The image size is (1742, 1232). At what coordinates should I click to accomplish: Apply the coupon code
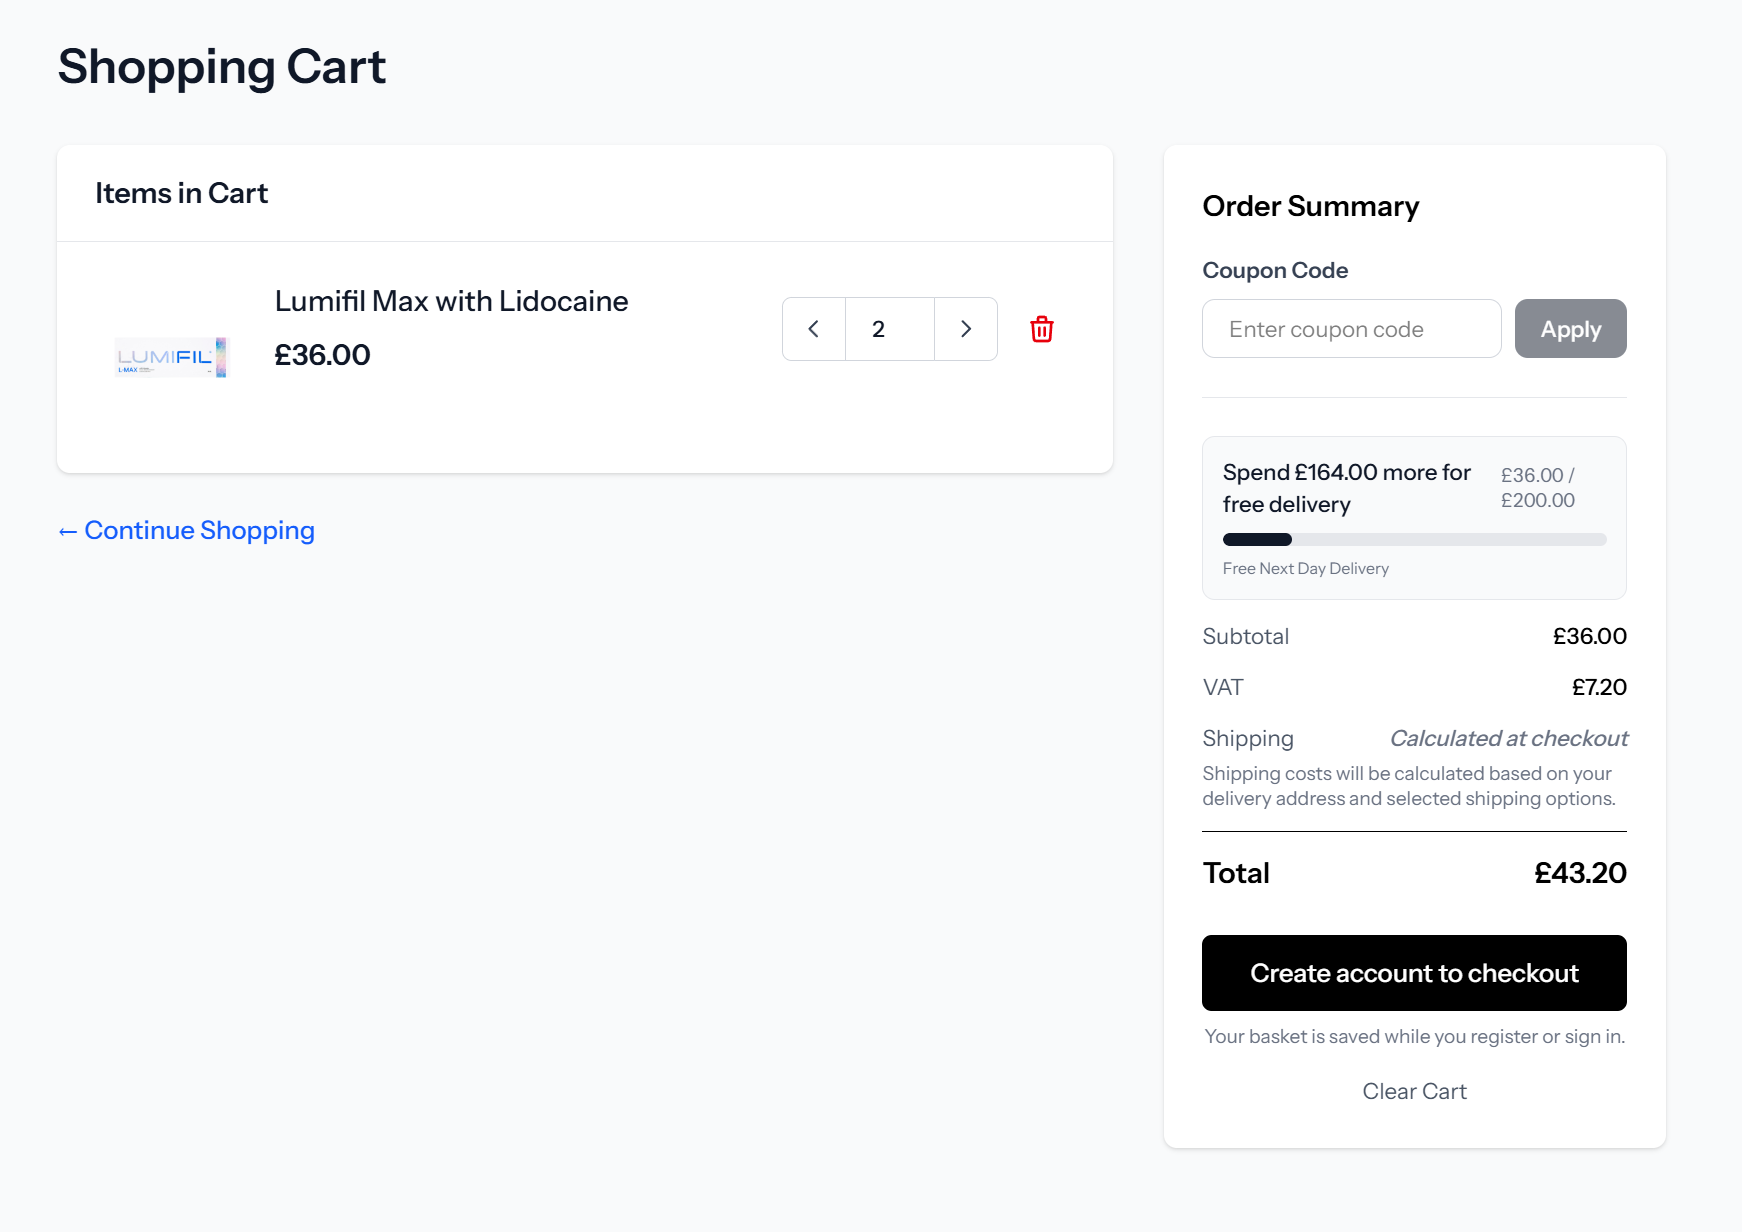point(1570,329)
